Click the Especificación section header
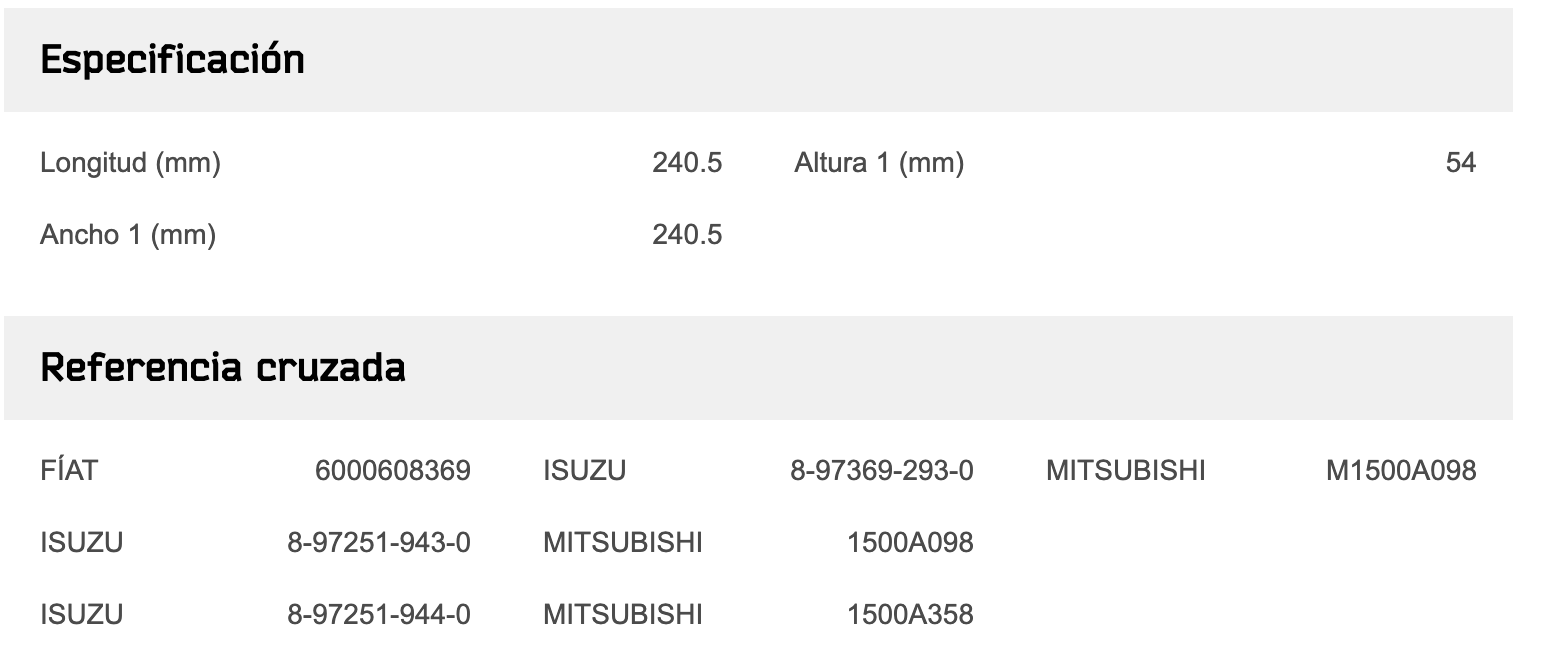1544x664 pixels. point(172,61)
